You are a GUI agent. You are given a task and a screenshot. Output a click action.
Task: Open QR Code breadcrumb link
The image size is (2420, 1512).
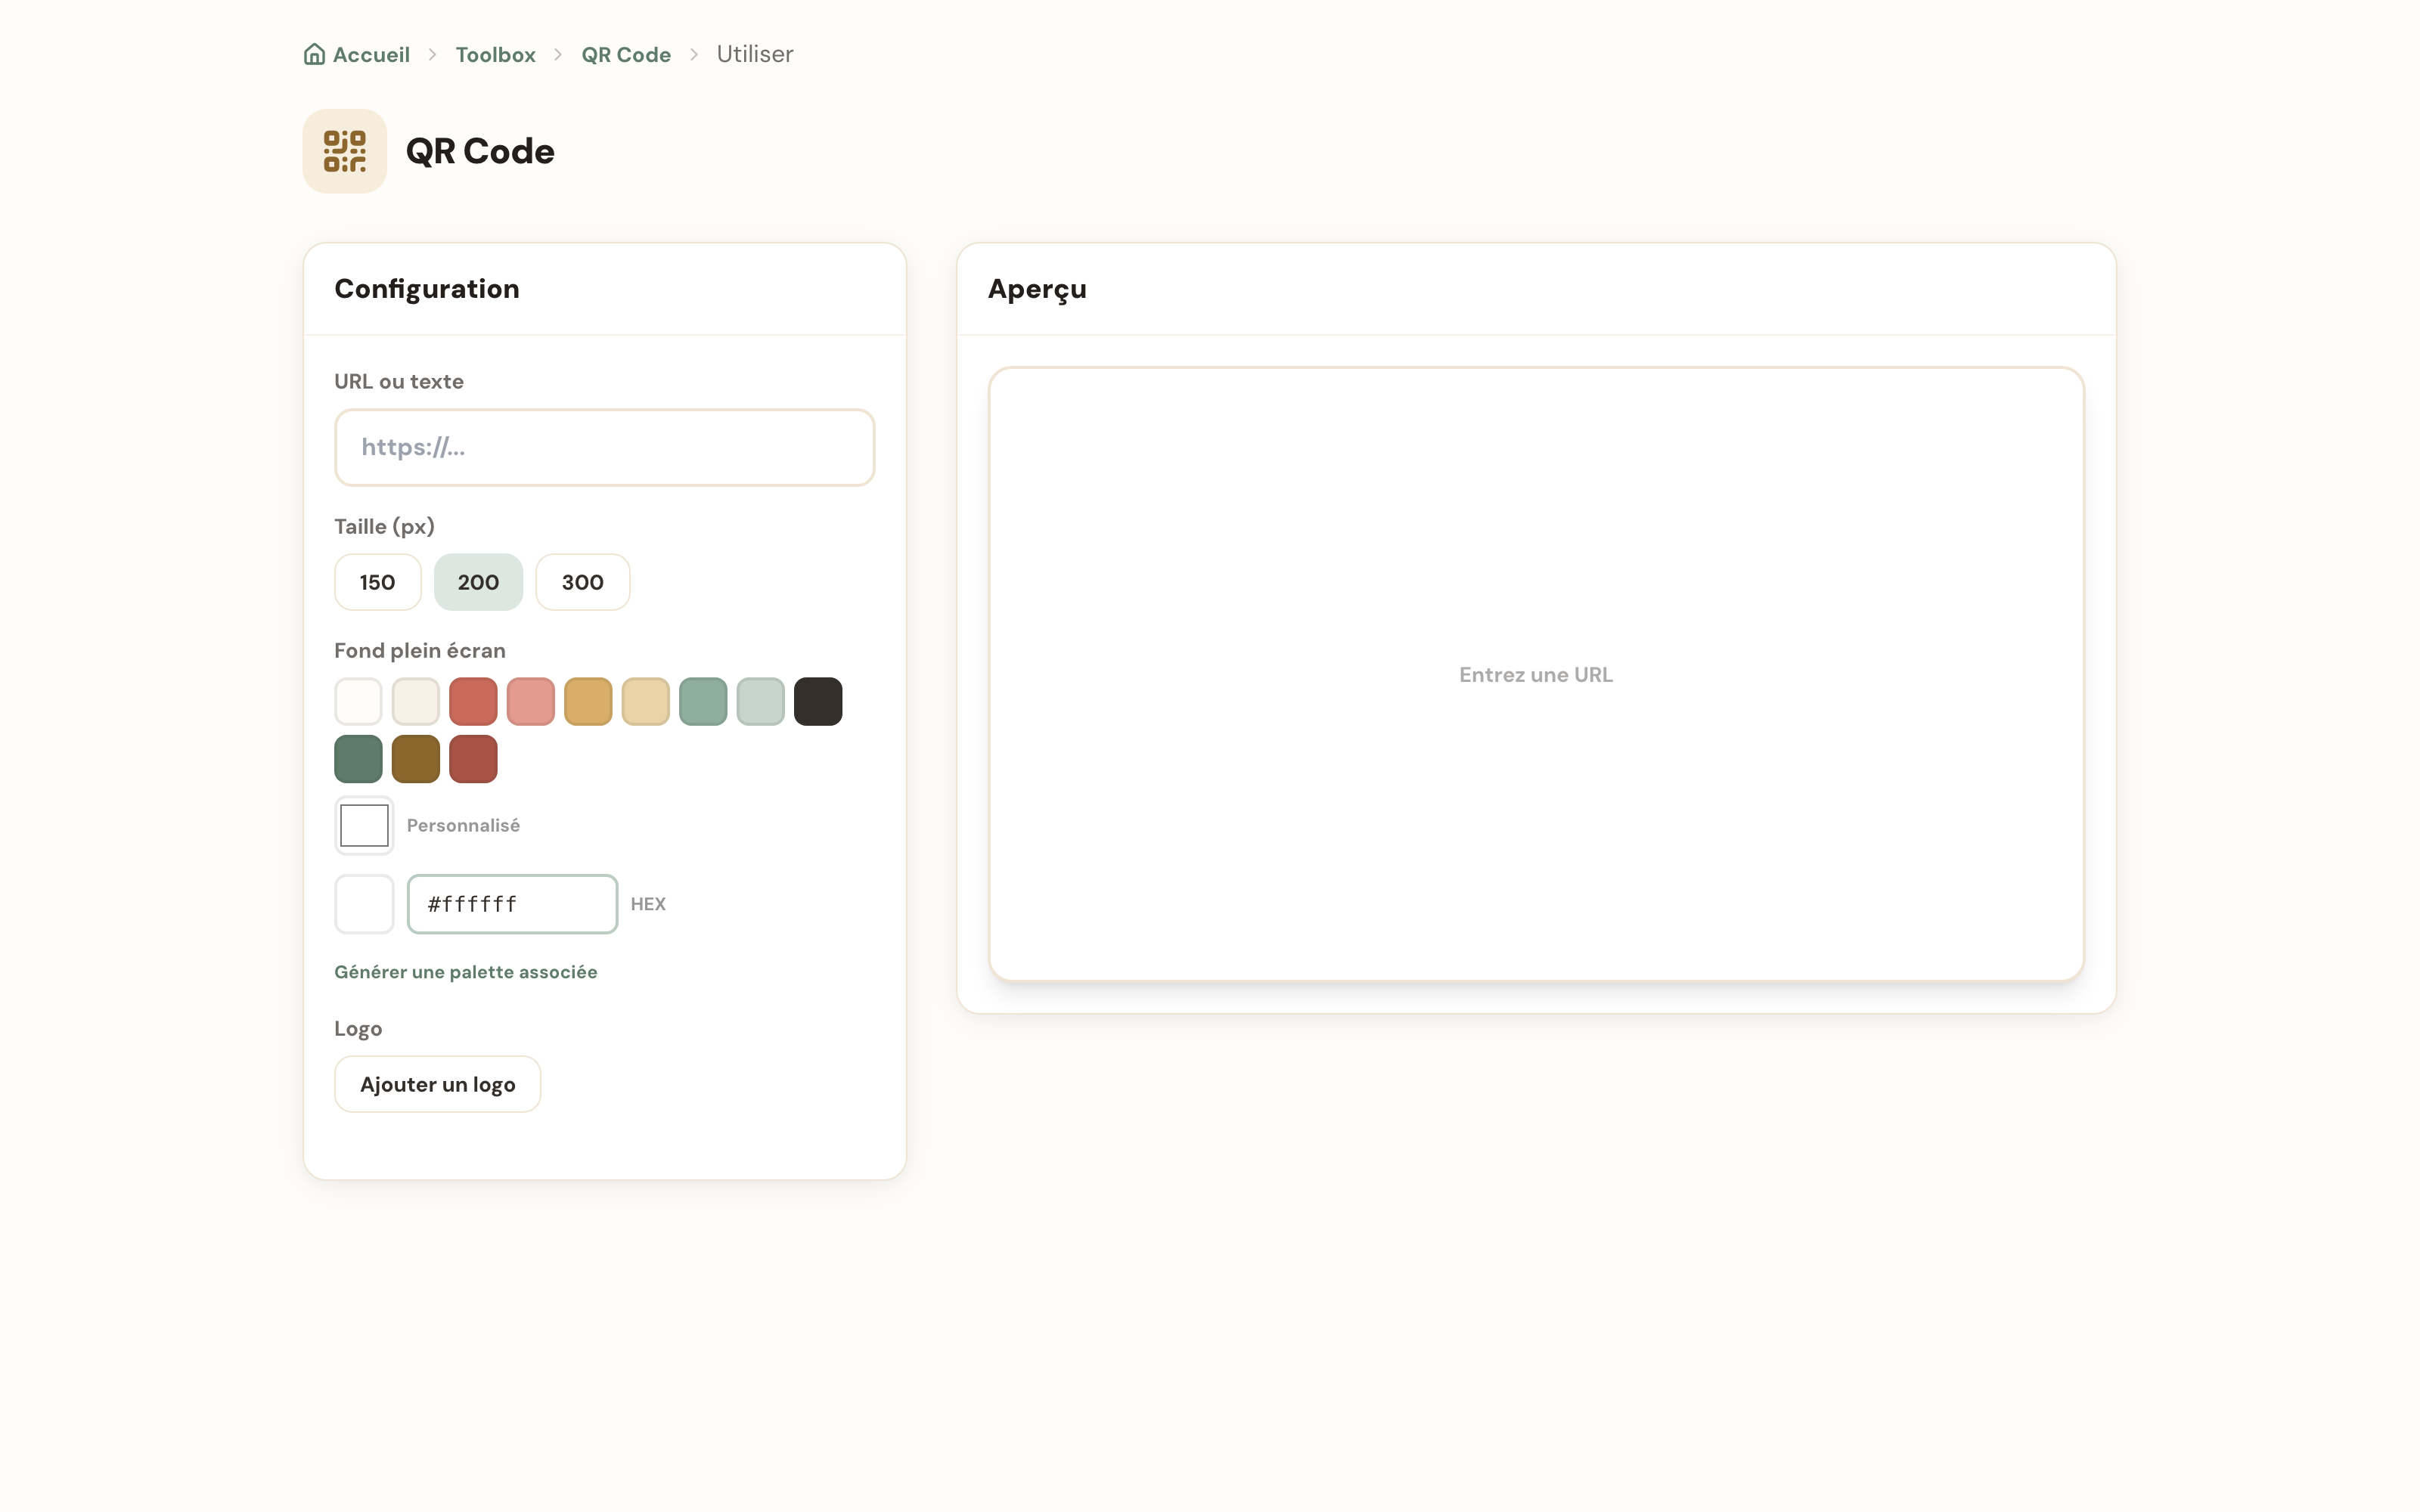[x=626, y=54]
